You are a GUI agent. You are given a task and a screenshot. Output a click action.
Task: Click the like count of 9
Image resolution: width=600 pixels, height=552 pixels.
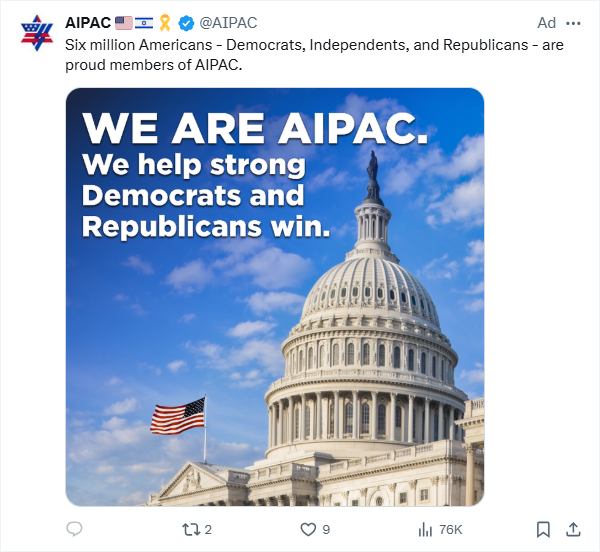tap(326, 529)
